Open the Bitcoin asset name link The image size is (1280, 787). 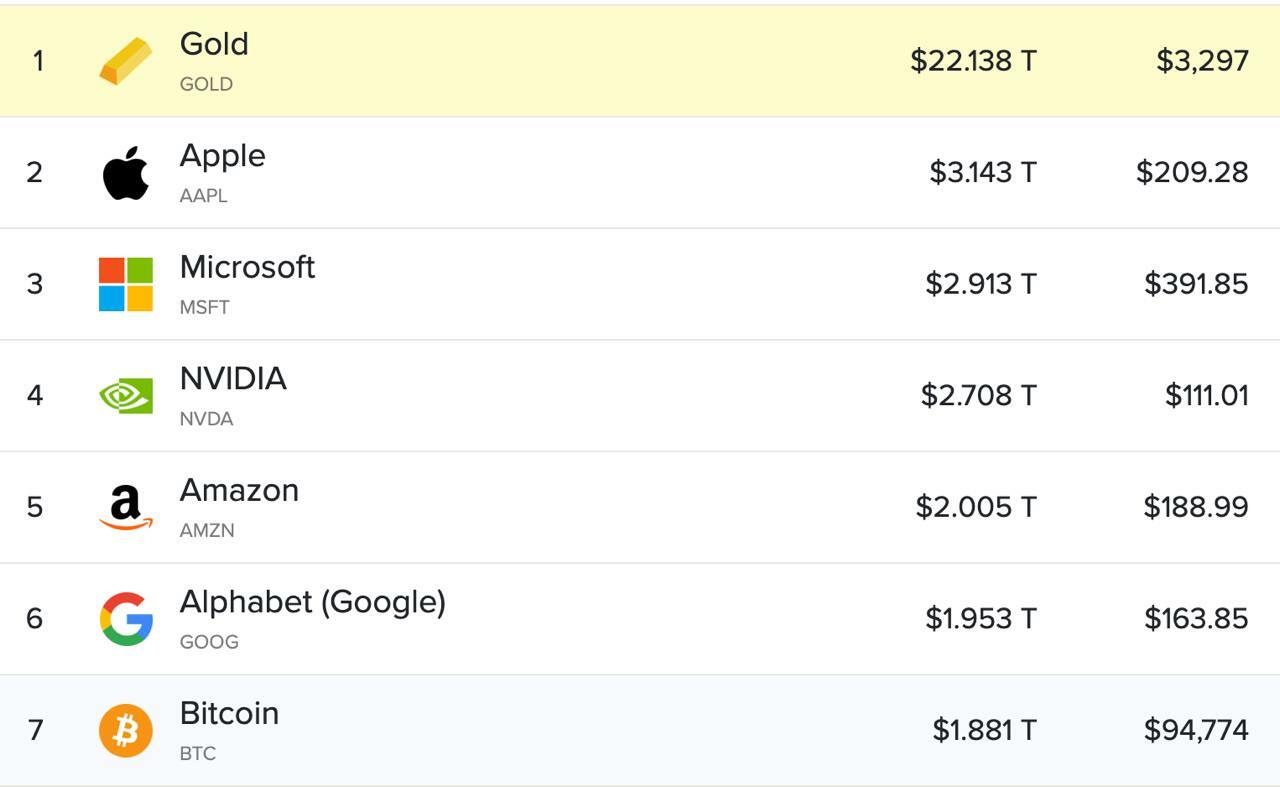(229, 713)
